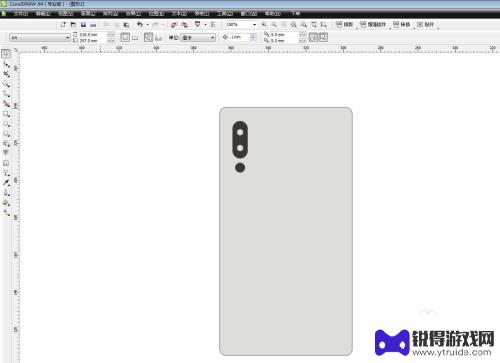The image size is (500, 363).
Task: Click the Undo arrow icon
Action: tap(140, 24)
